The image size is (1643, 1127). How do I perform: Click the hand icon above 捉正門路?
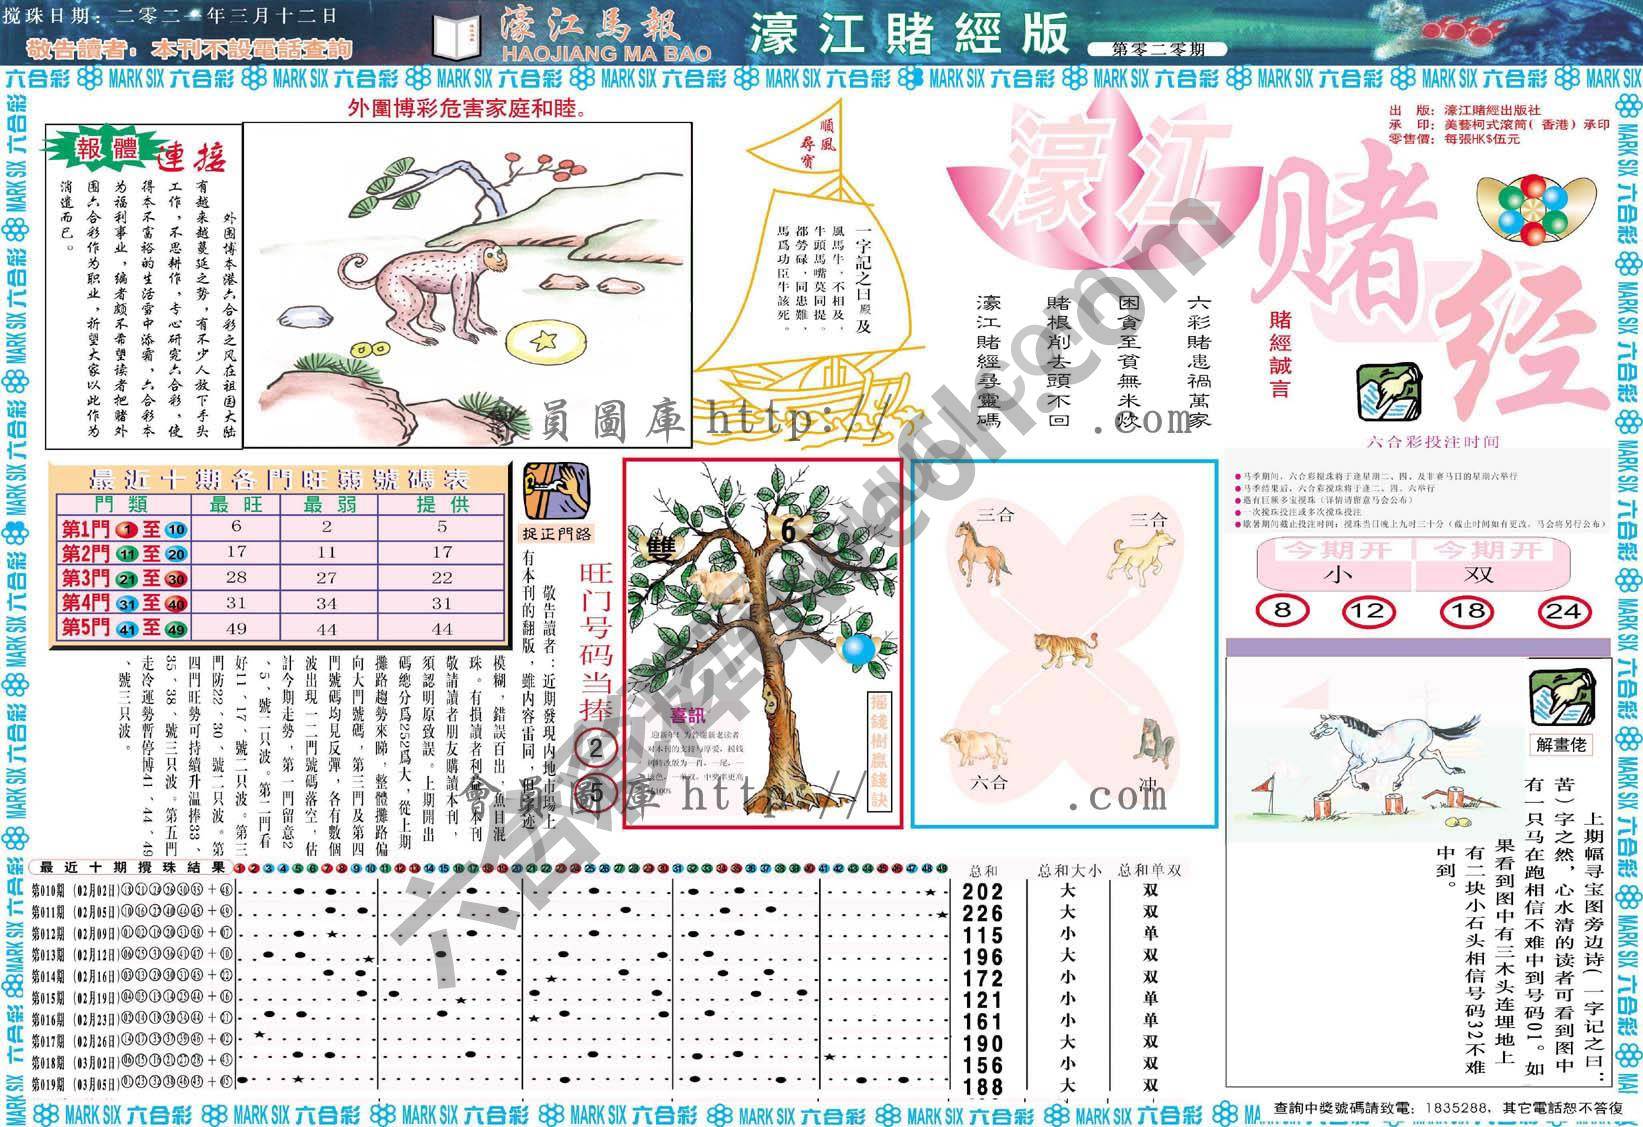[x=556, y=490]
